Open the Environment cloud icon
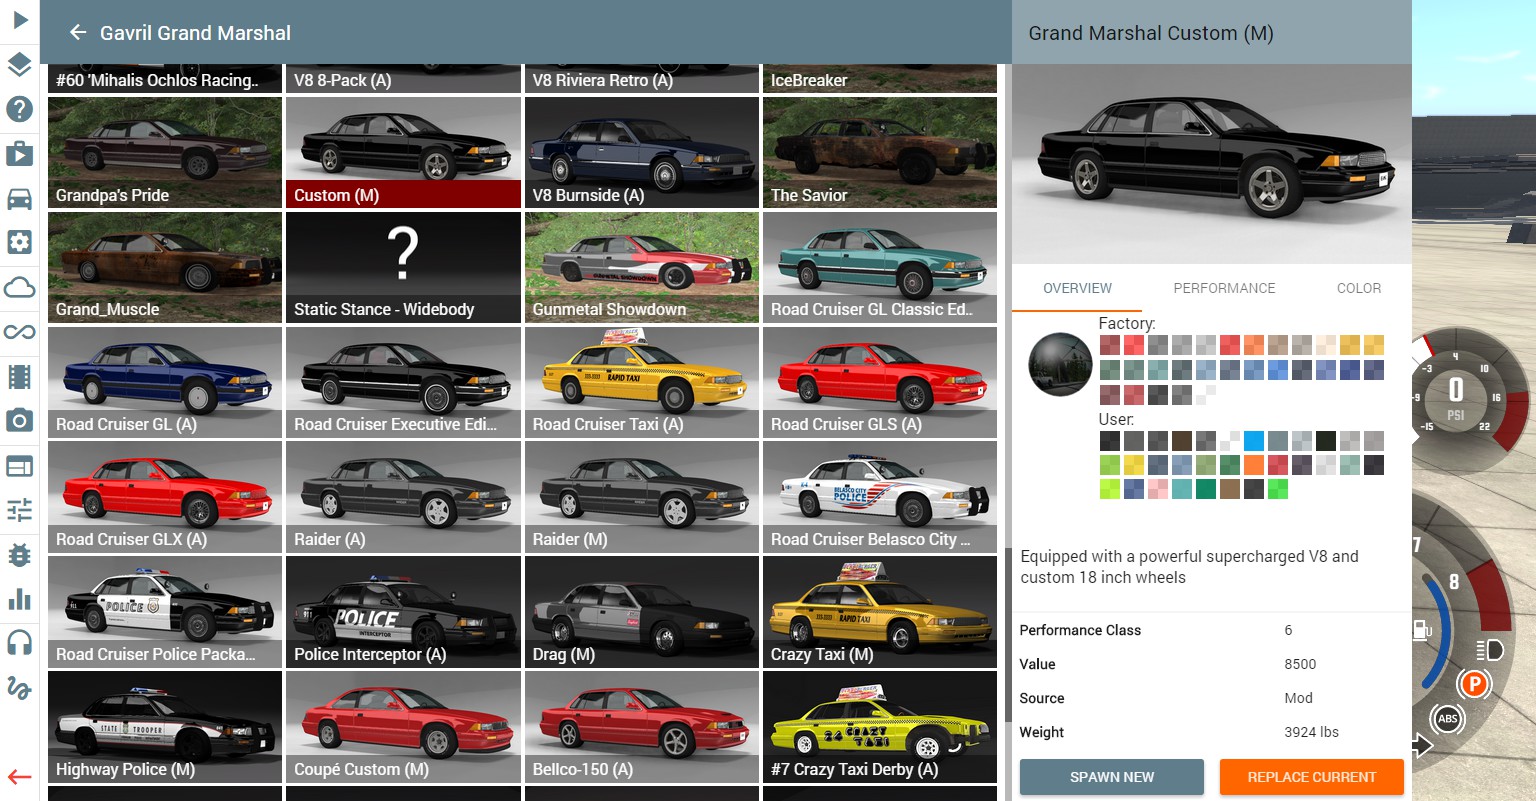Image resolution: width=1536 pixels, height=801 pixels. point(19,288)
